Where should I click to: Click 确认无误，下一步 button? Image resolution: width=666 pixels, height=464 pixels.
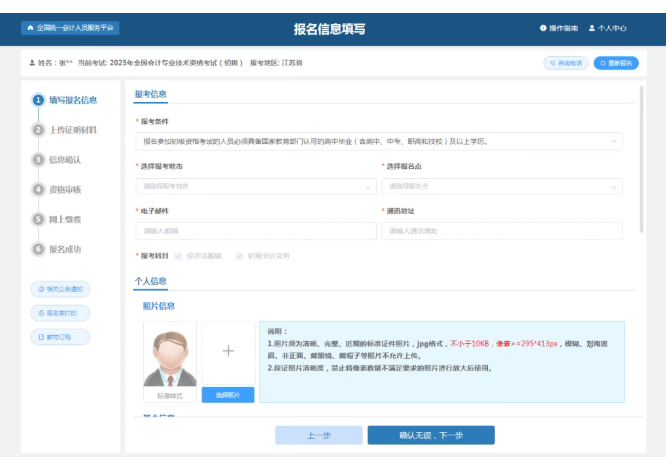click(x=430, y=435)
